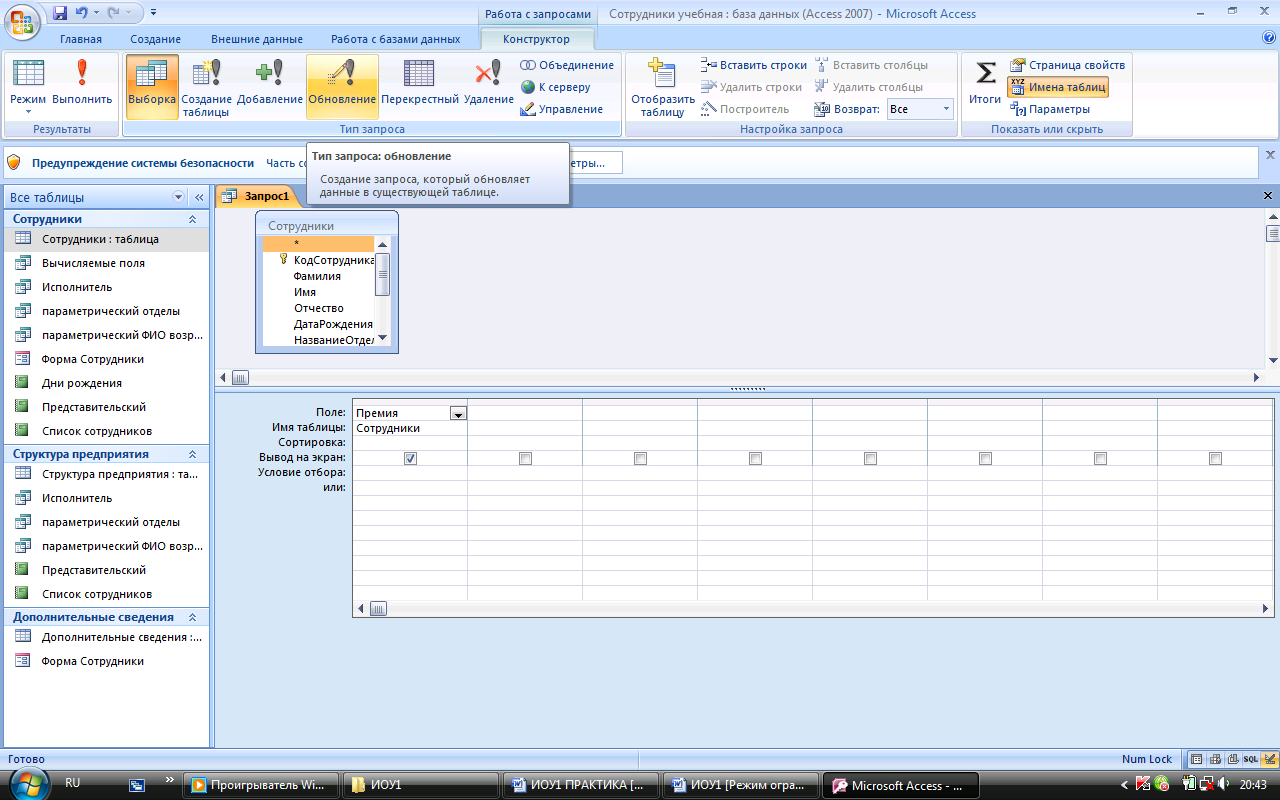
Task: Close the security warning message bar
Action: pos(1271,155)
